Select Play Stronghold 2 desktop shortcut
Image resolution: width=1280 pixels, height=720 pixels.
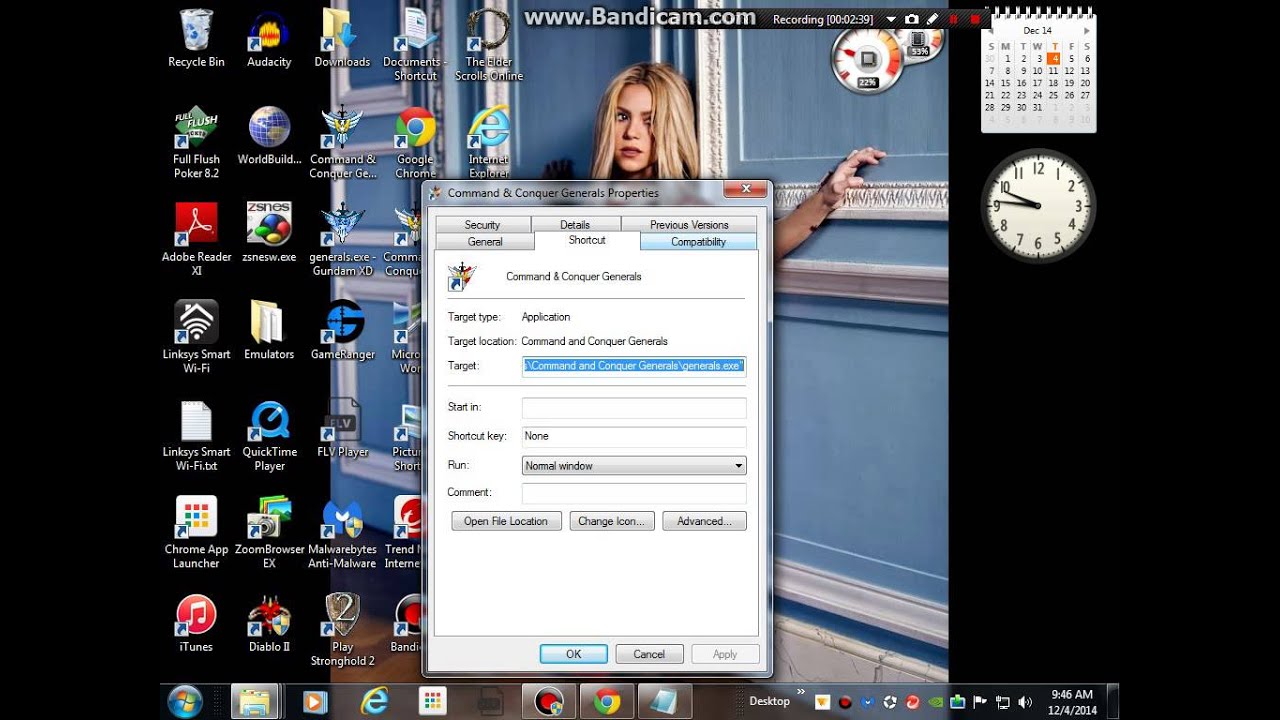point(342,630)
